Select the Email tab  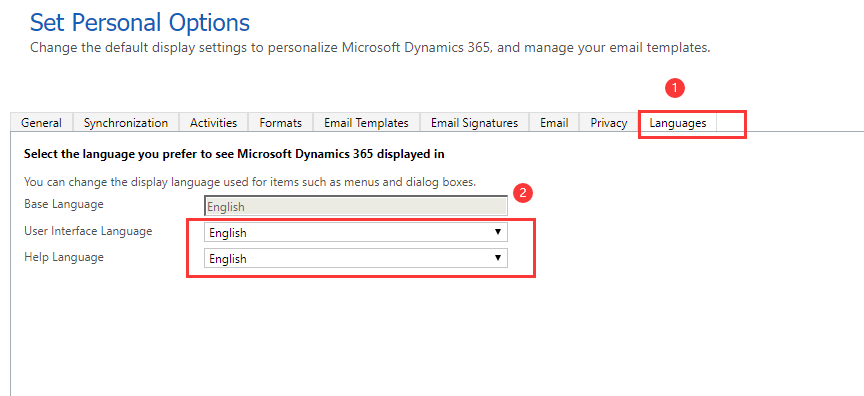[554, 123]
